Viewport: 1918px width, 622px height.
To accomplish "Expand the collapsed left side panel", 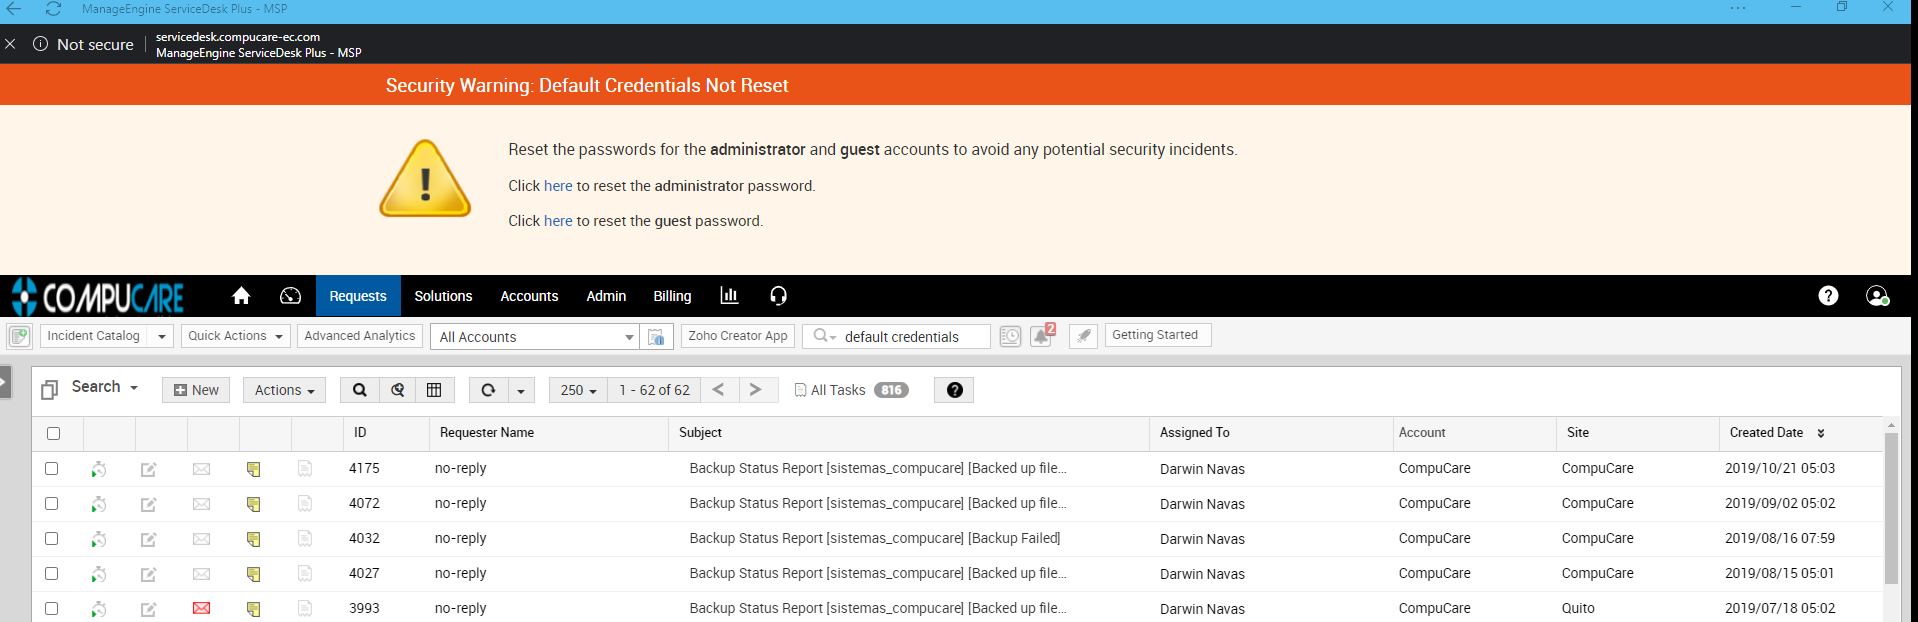I will (x=5, y=382).
